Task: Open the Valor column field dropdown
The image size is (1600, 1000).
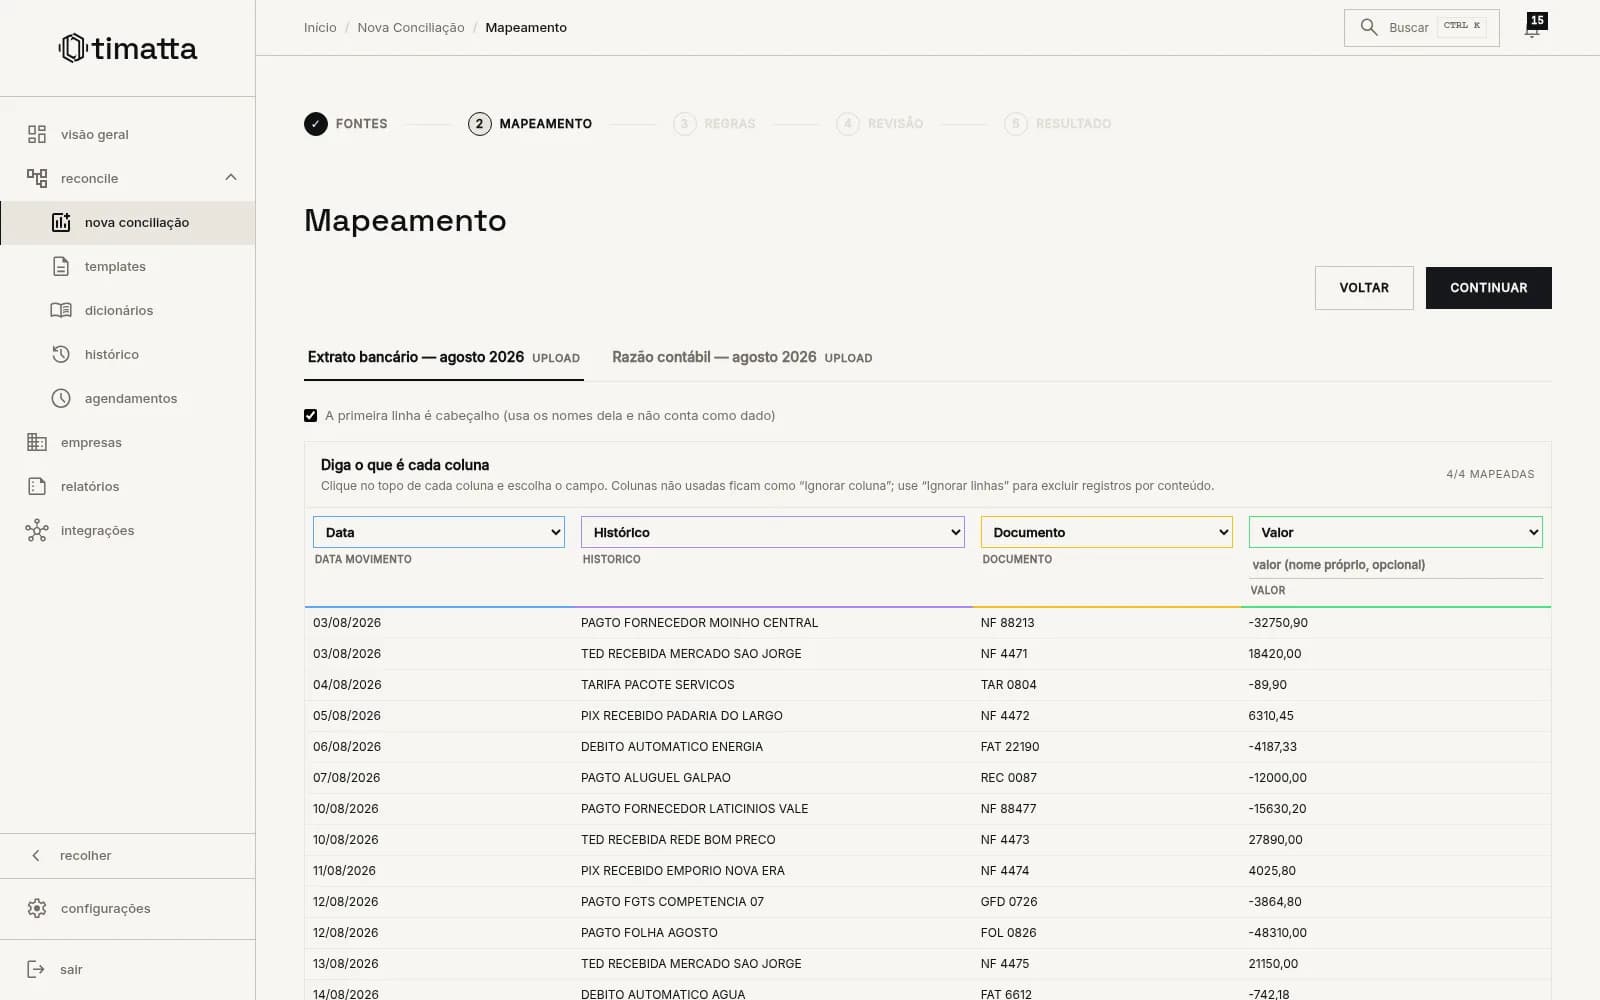Action: coord(1396,532)
